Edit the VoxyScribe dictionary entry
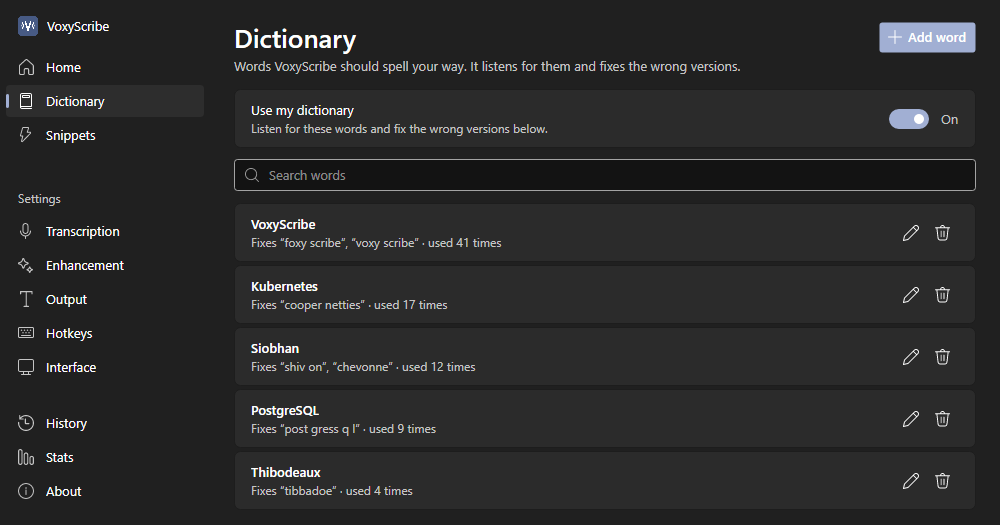This screenshot has height=525, width=1000. (911, 233)
